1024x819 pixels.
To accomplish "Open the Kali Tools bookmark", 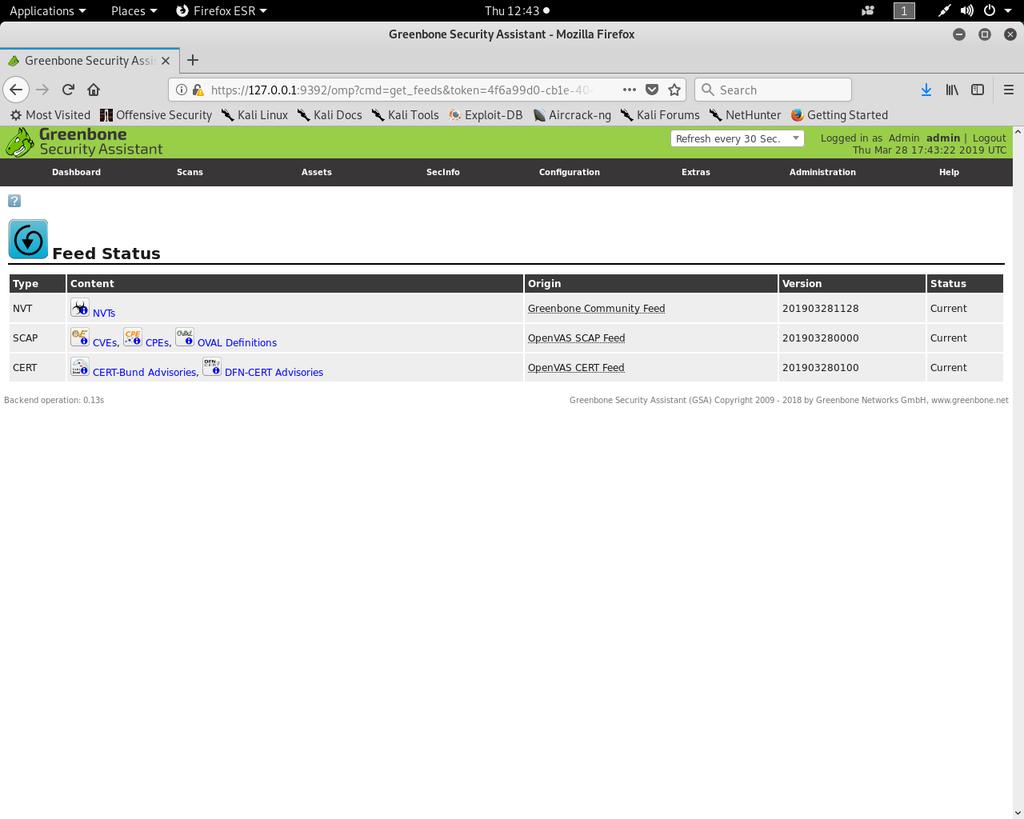I will tap(405, 115).
